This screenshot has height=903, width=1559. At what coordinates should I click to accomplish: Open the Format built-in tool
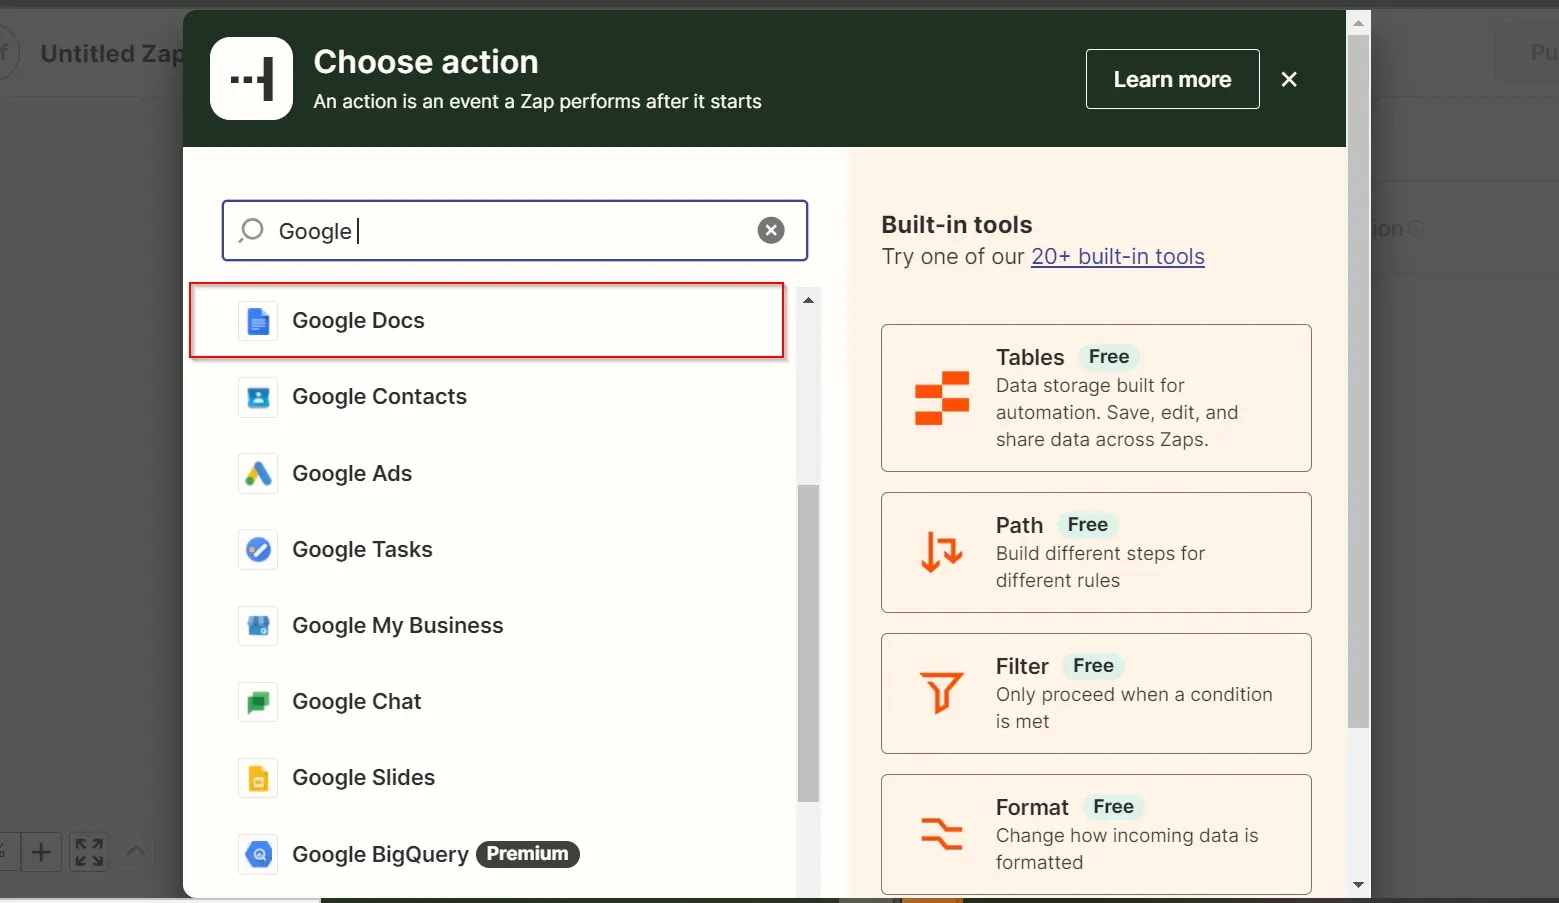pos(1096,834)
